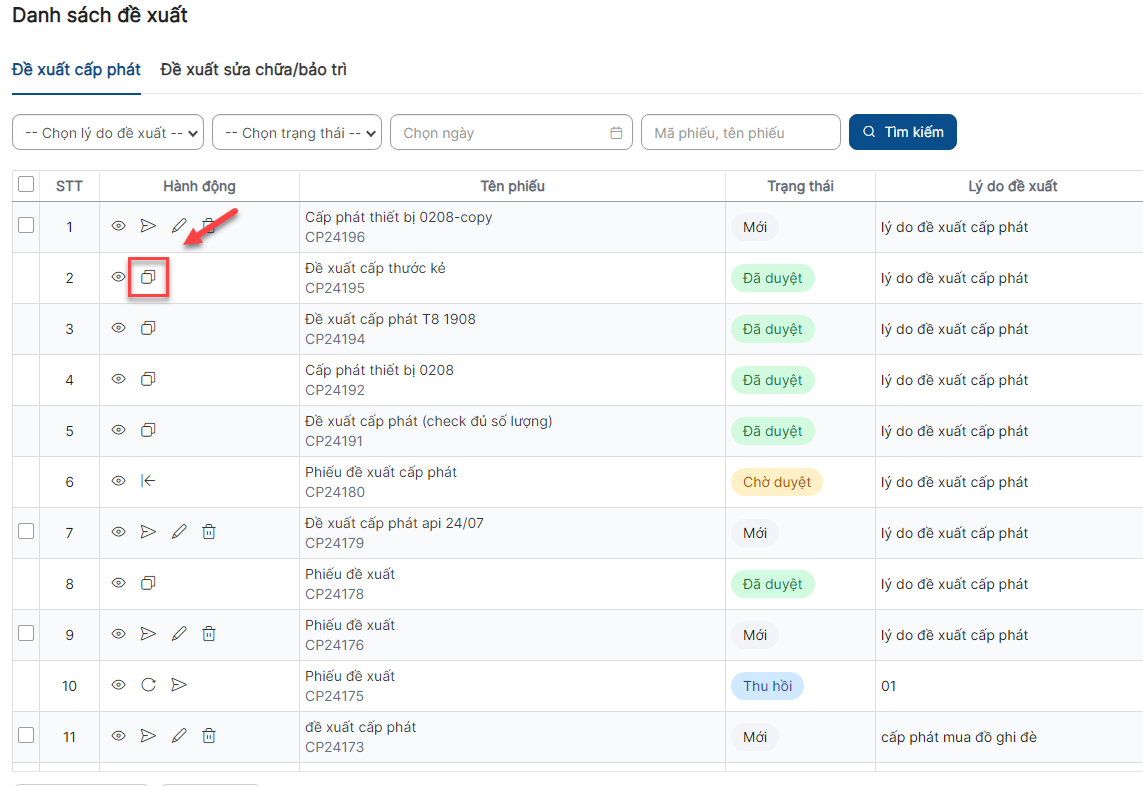Focus the 'Chọn ngày' date field
This screenshot has height=786, width=1143.
[511, 133]
